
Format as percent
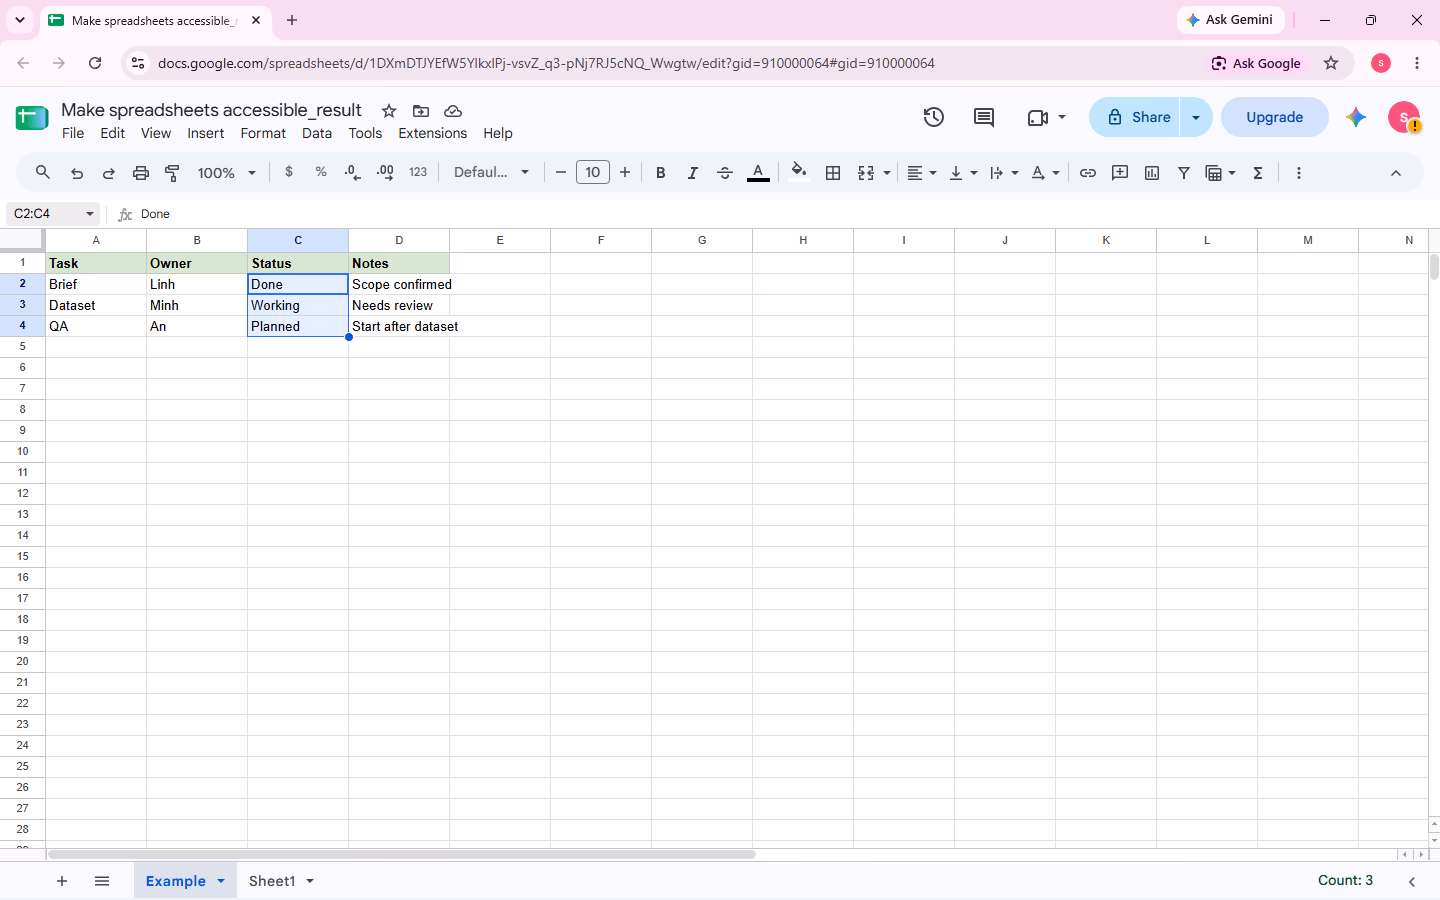pyautogui.click(x=321, y=172)
